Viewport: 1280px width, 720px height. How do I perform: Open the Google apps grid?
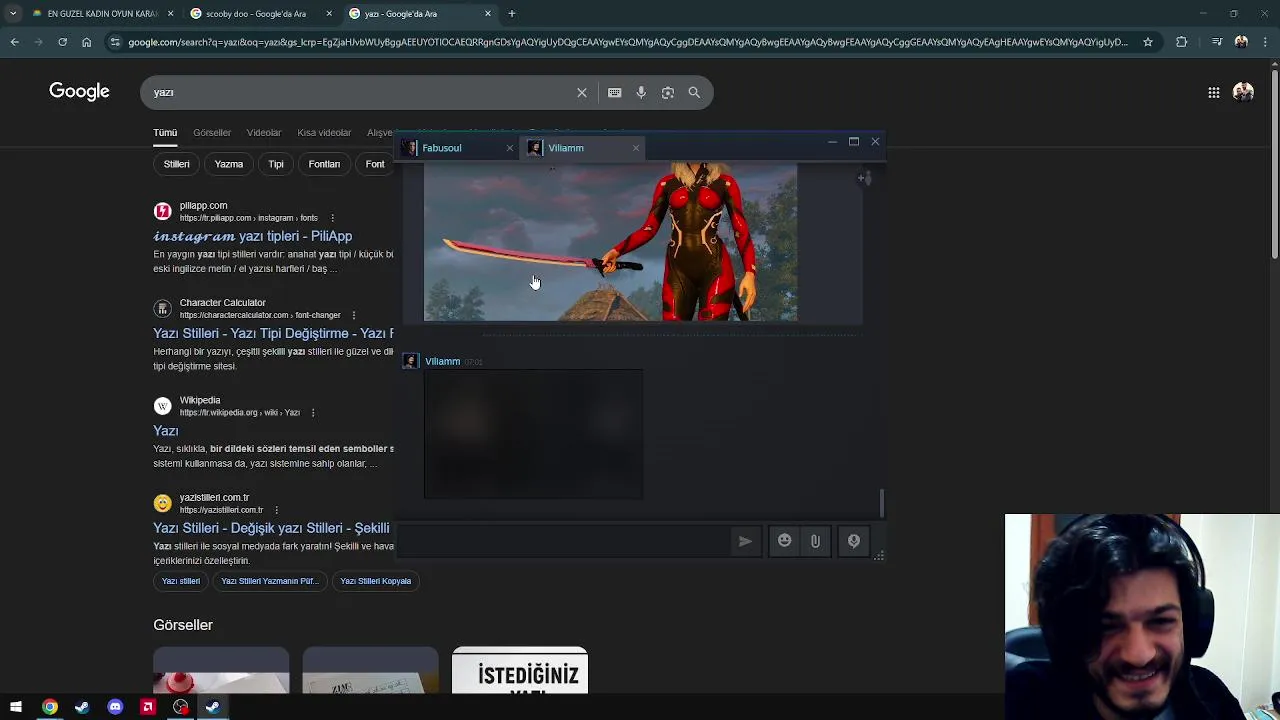click(1214, 92)
